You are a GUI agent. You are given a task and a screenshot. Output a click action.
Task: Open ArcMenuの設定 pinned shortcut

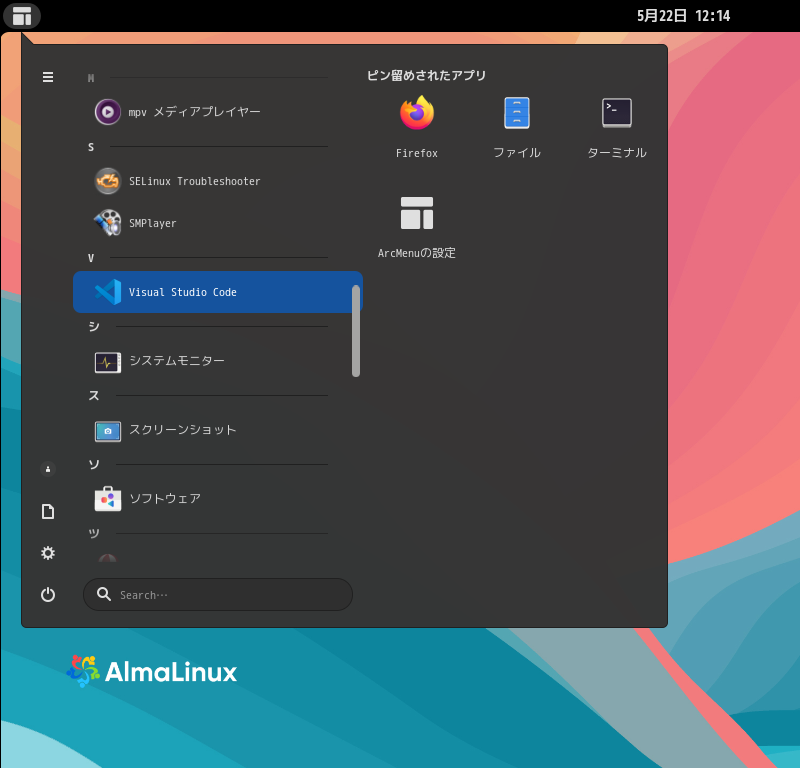tap(417, 227)
